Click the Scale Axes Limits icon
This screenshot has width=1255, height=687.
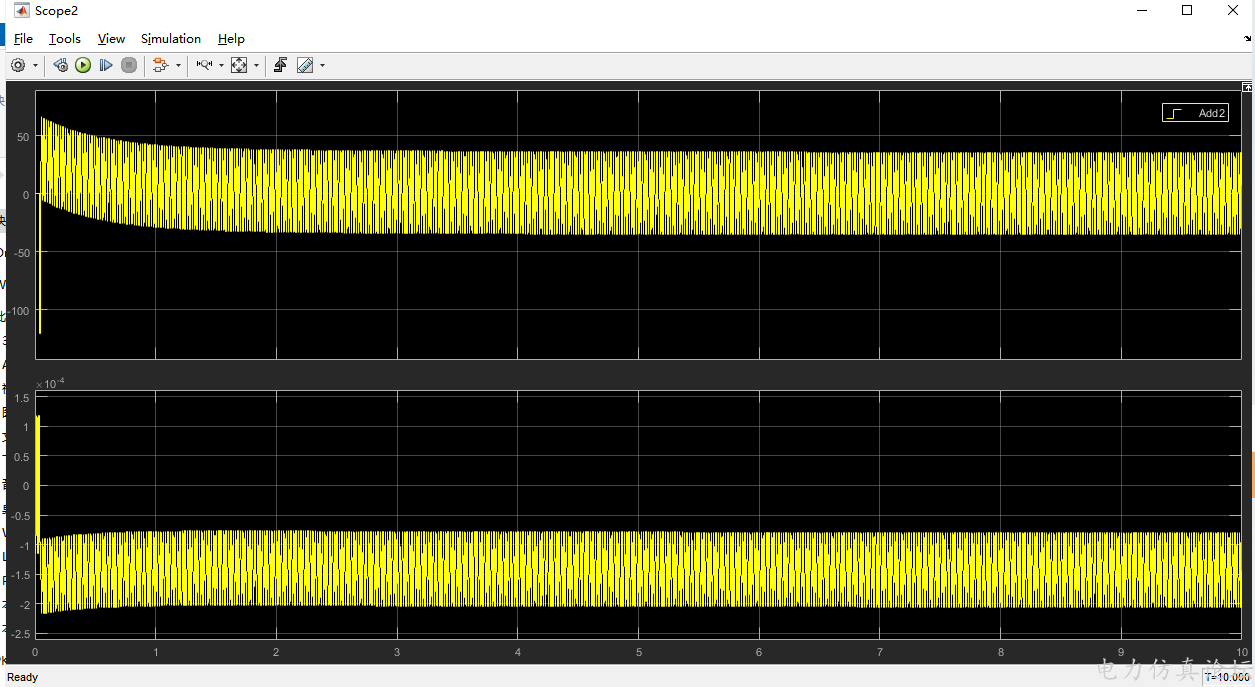point(239,65)
